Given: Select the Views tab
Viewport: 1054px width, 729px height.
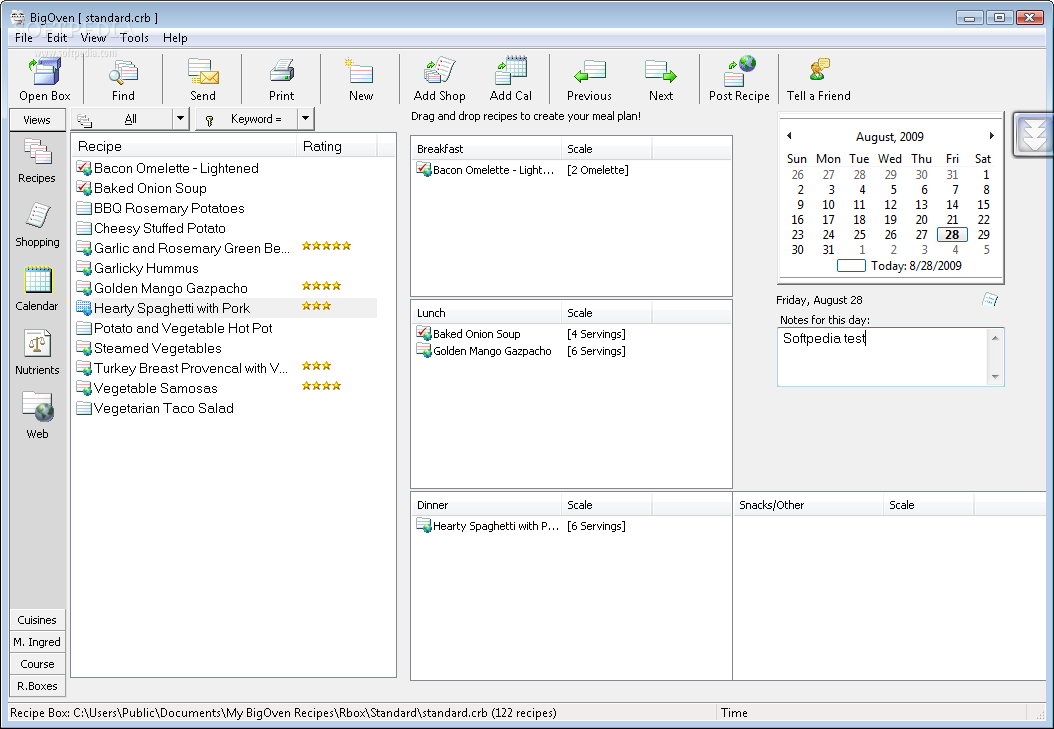Looking at the screenshot, I should 37,120.
